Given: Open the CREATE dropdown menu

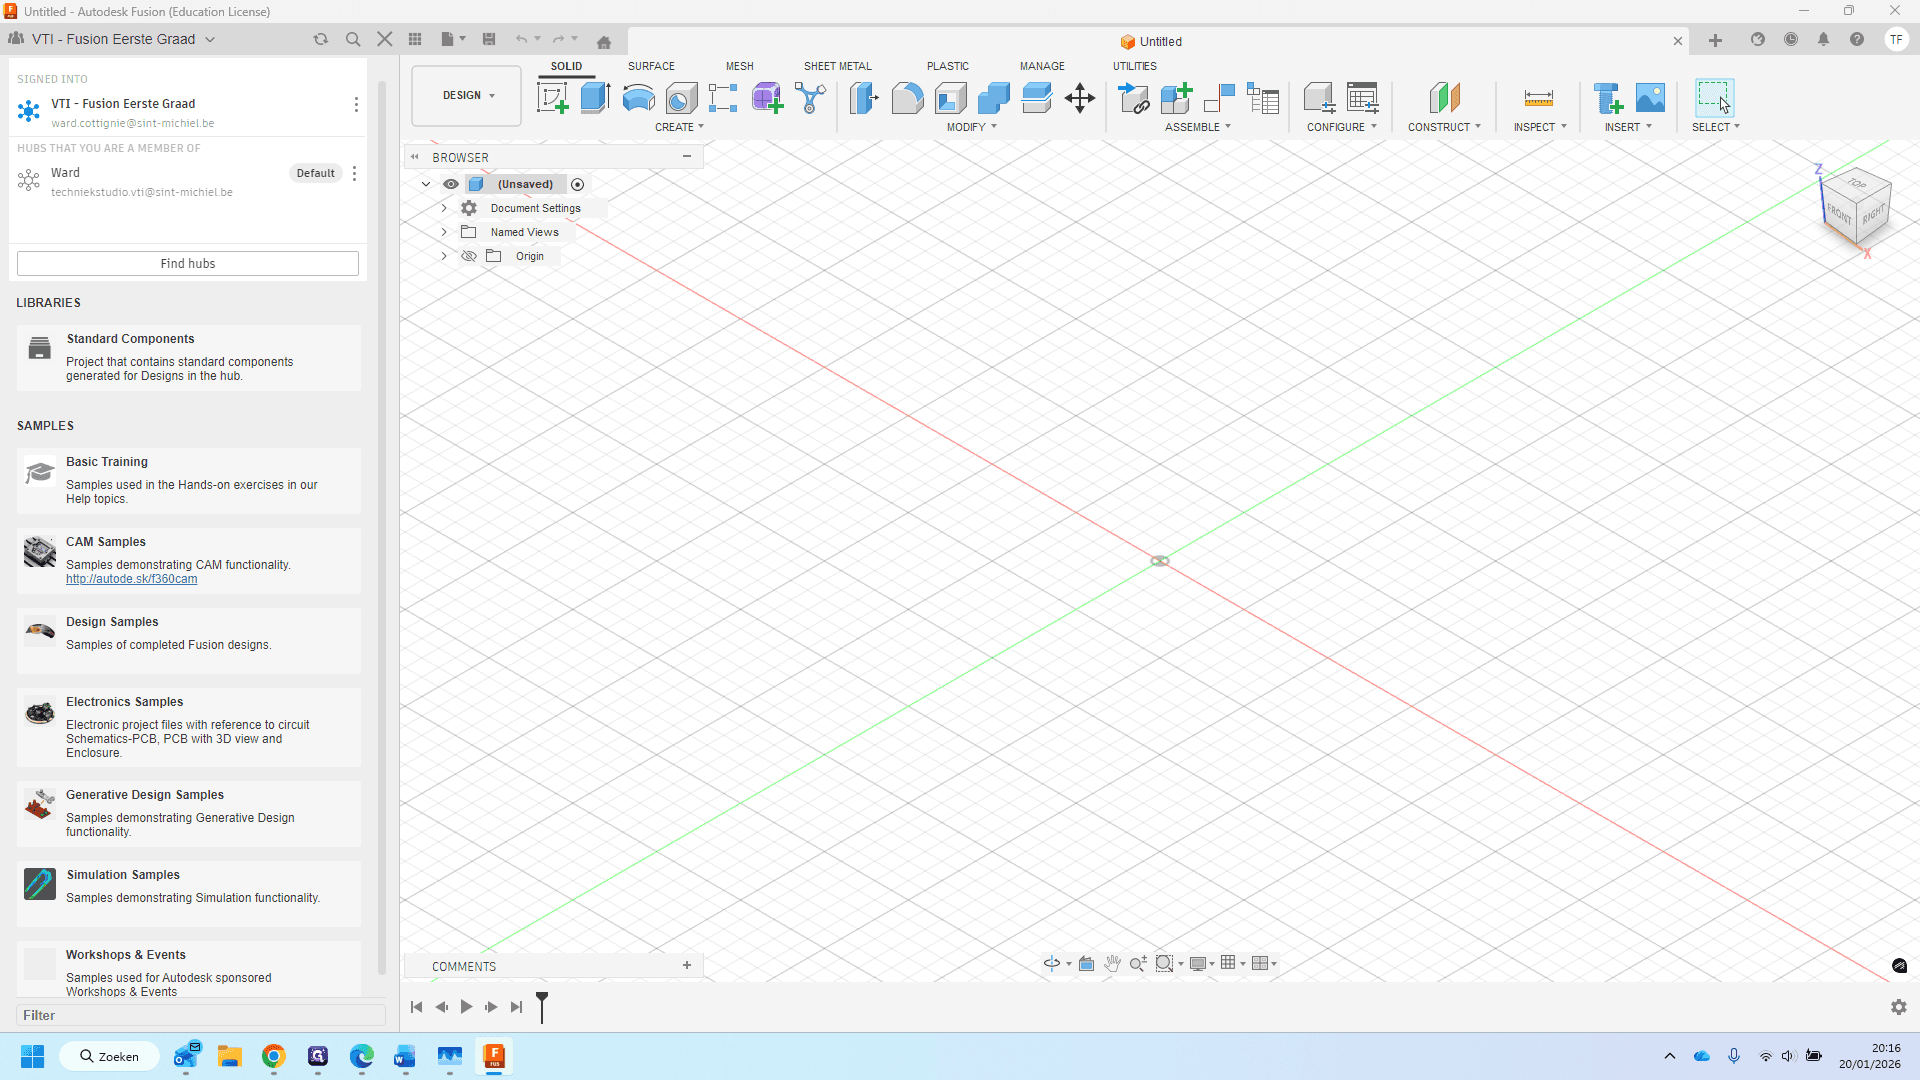Looking at the screenshot, I should pos(680,127).
